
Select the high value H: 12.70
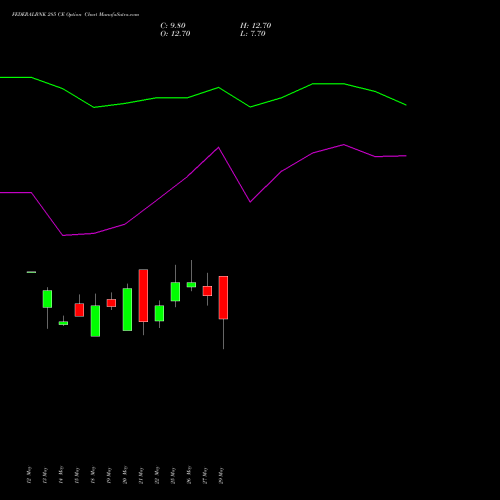[x=255, y=26]
